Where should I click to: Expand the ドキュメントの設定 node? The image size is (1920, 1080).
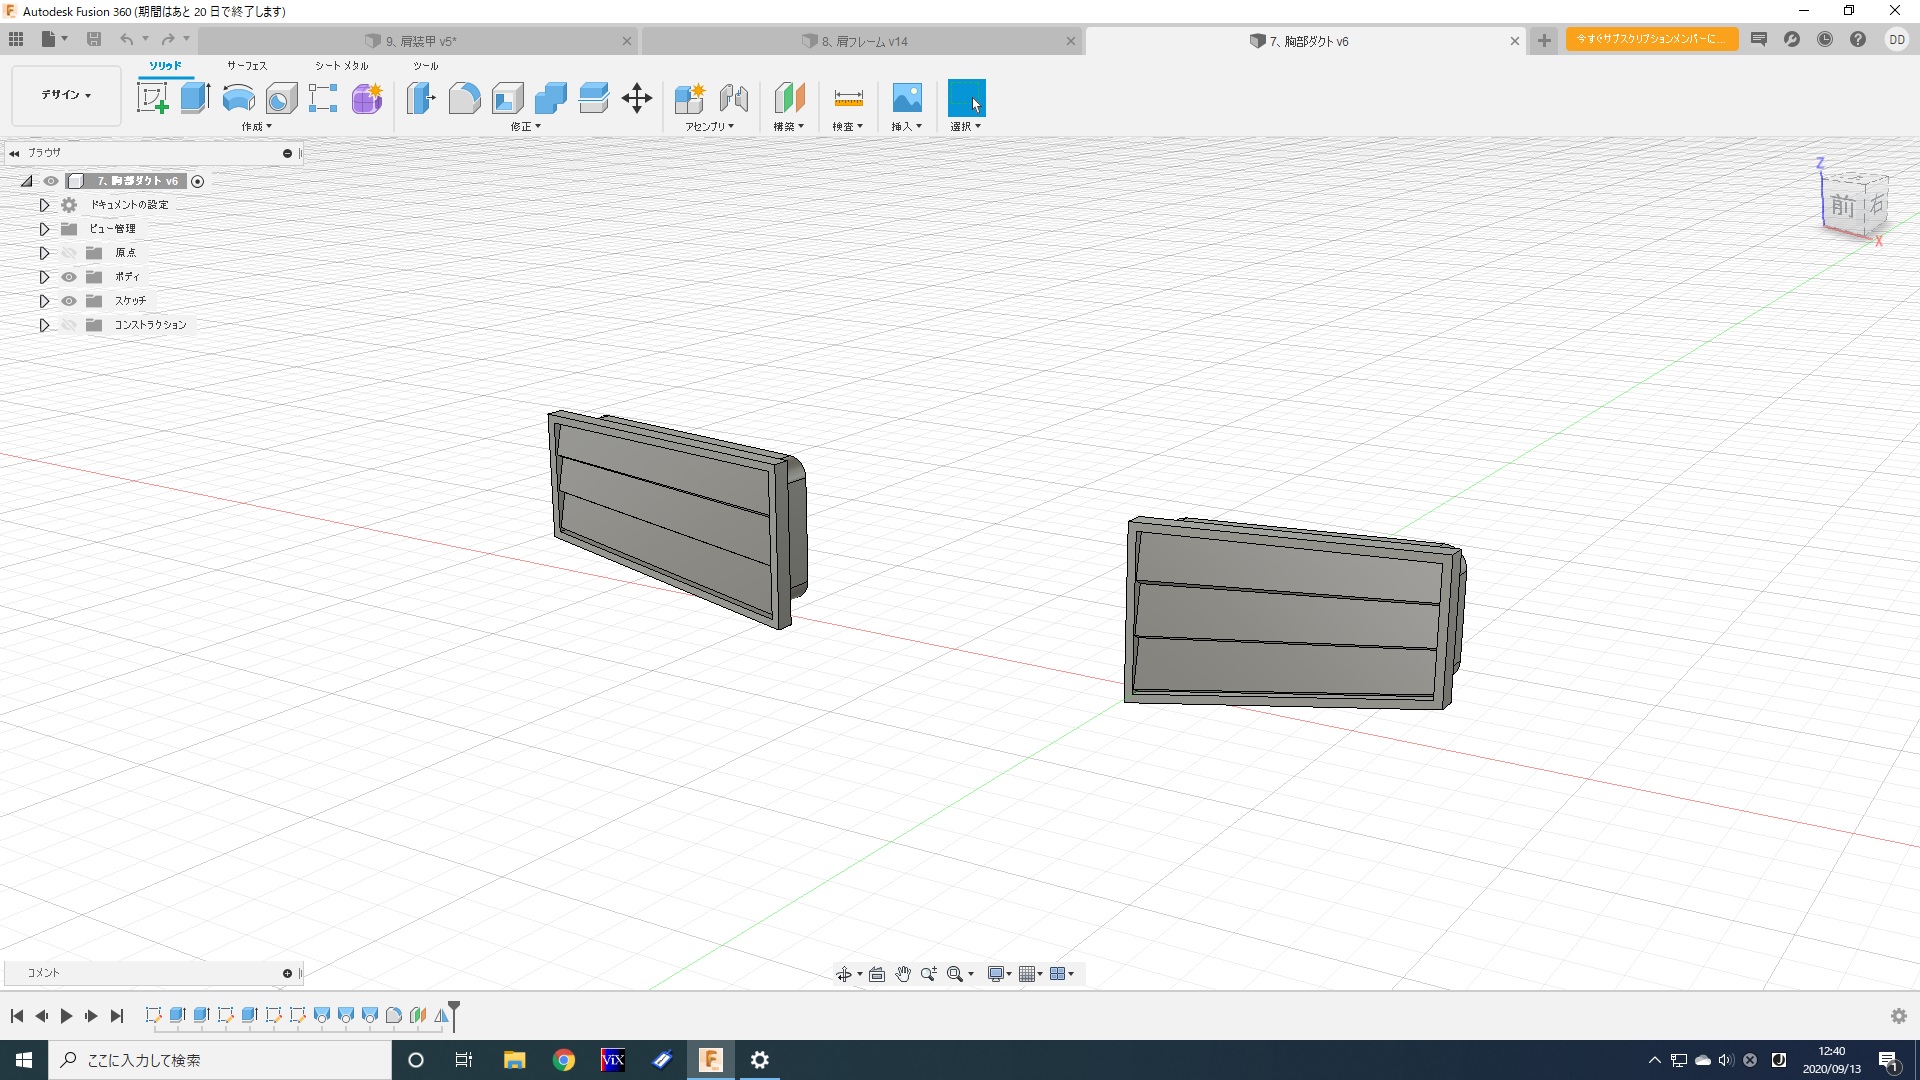(44, 205)
